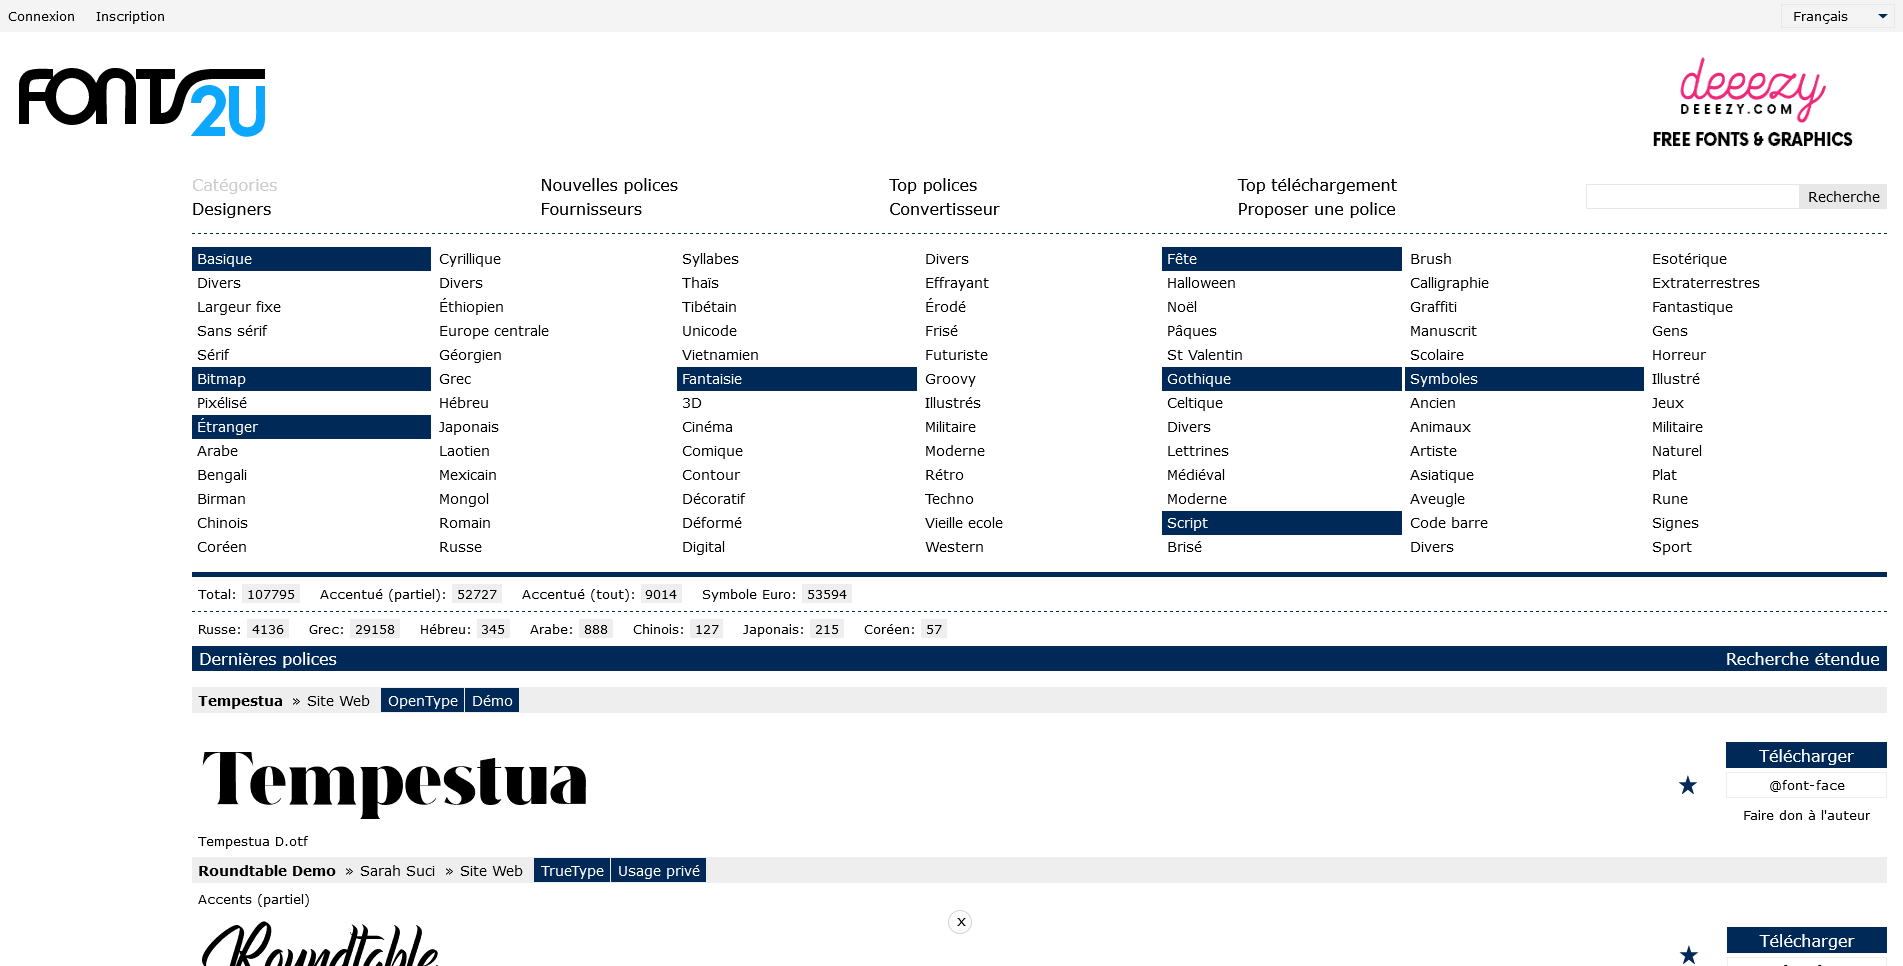This screenshot has width=1903, height=966.
Task: Click the Démo tag for Tempestua
Action: pyautogui.click(x=492, y=701)
